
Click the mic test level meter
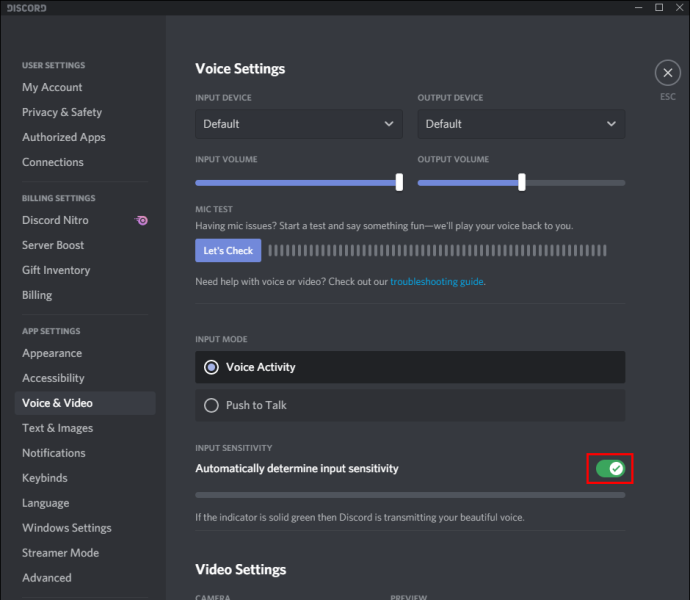(x=437, y=250)
